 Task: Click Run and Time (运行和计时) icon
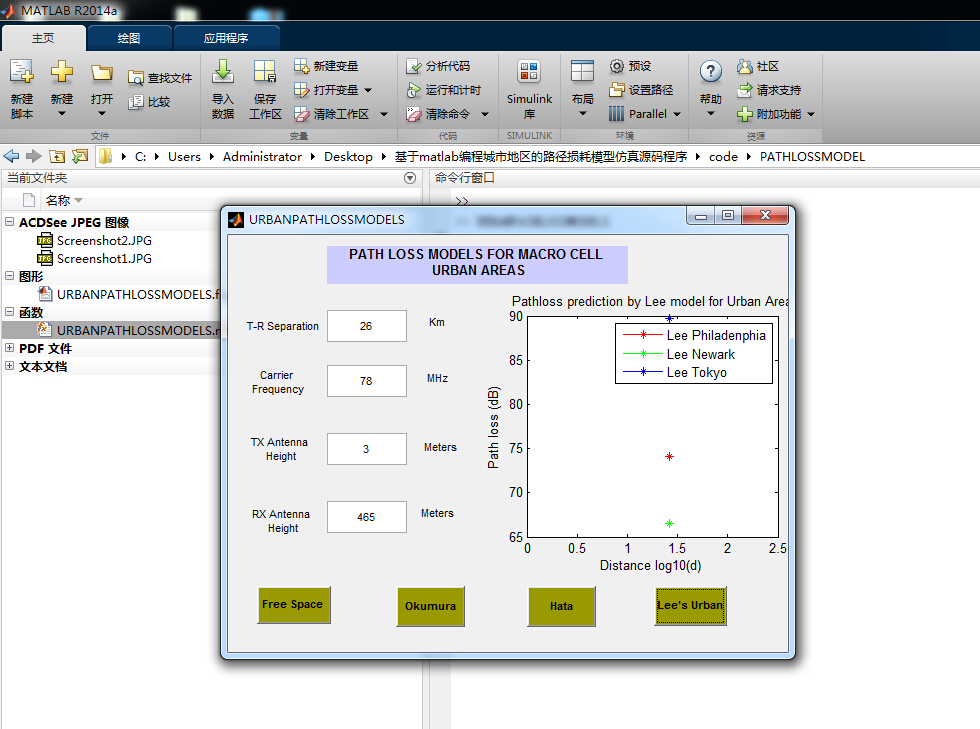click(x=414, y=90)
